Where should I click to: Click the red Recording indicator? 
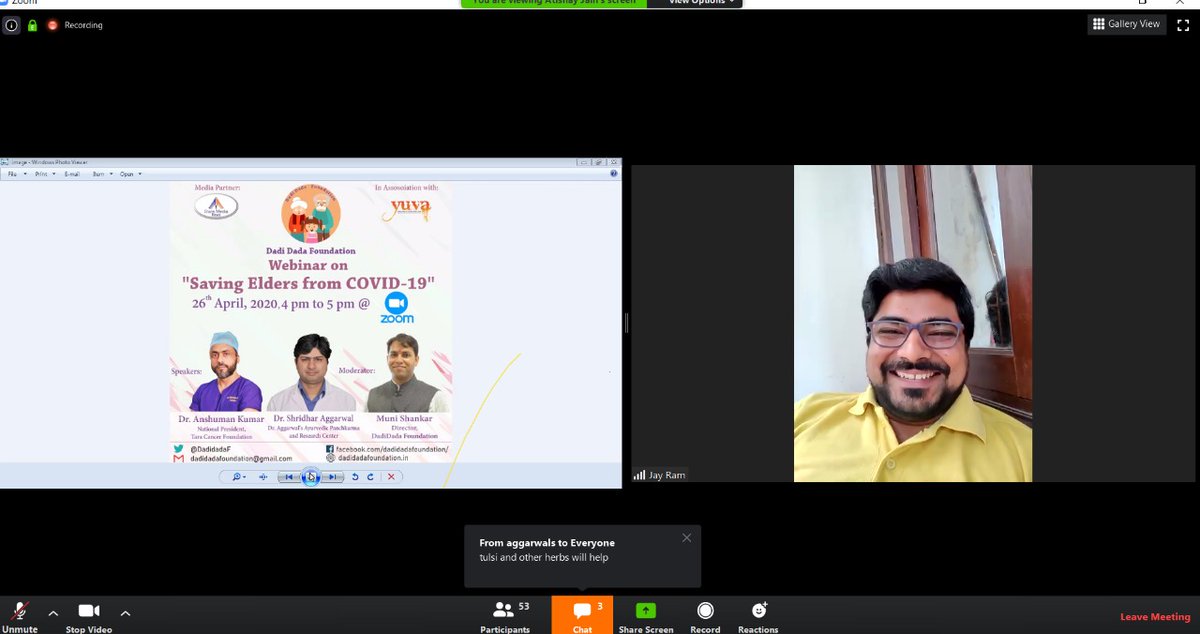[x=75, y=25]
